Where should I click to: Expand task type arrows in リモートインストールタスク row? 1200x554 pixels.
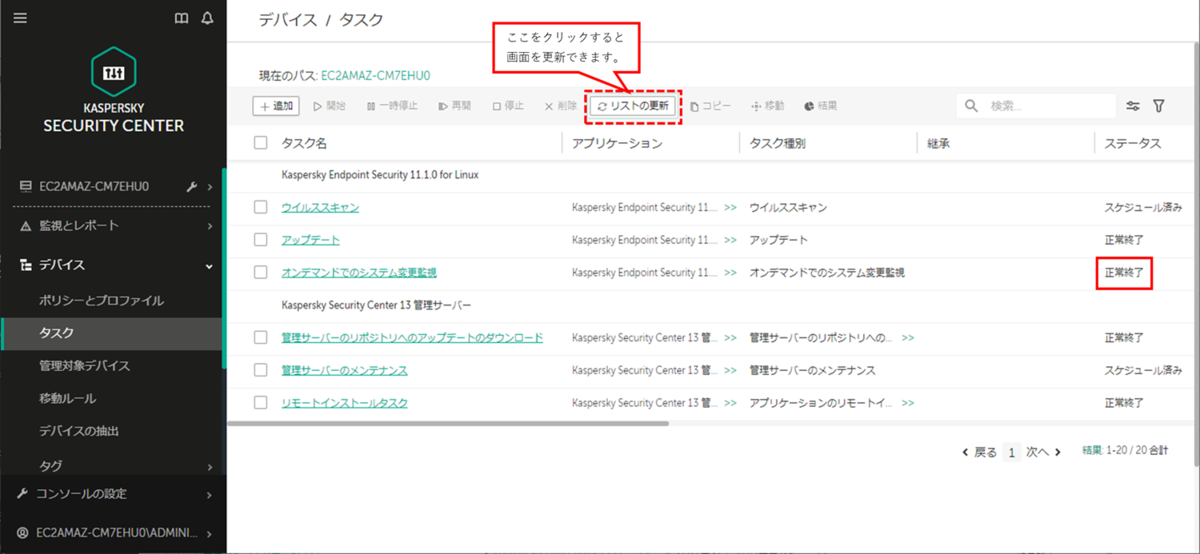[907, 402]
